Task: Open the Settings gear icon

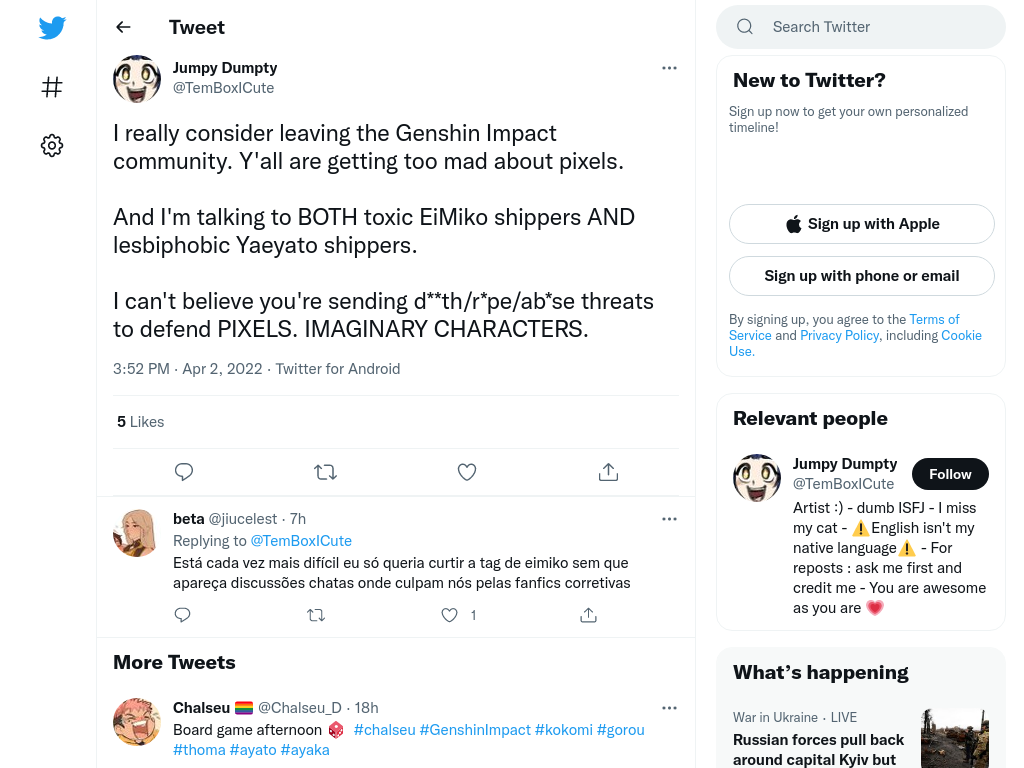Action: pyautogui.click(x=52, y=145)
